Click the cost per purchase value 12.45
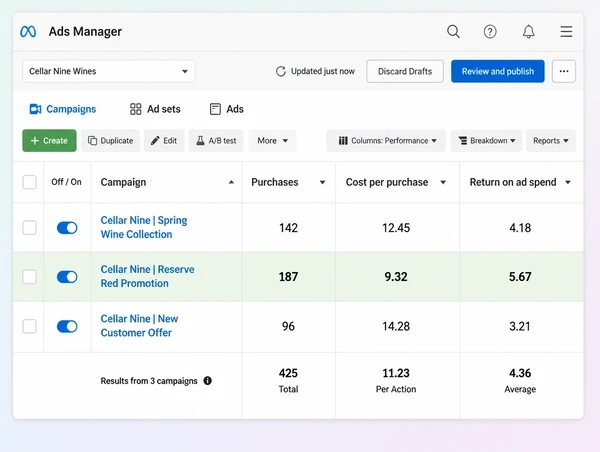The image size is (600, 452). (396, 228)
